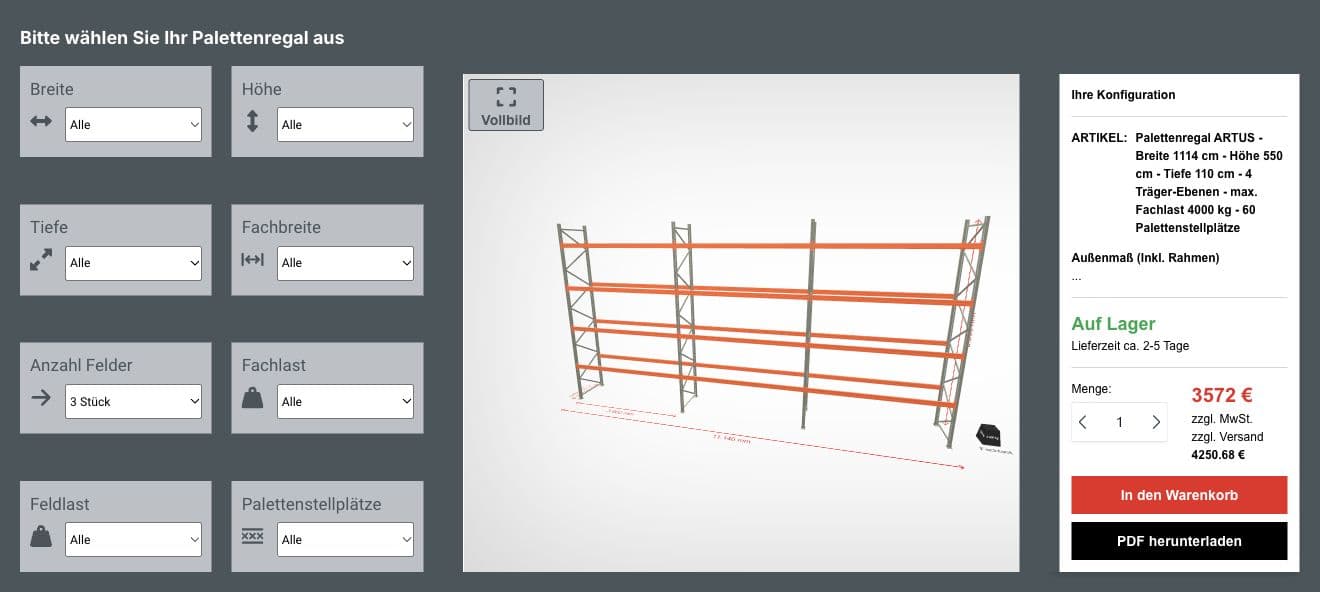Add configuration via In den Warenkorb

[x=1179, y=495]
